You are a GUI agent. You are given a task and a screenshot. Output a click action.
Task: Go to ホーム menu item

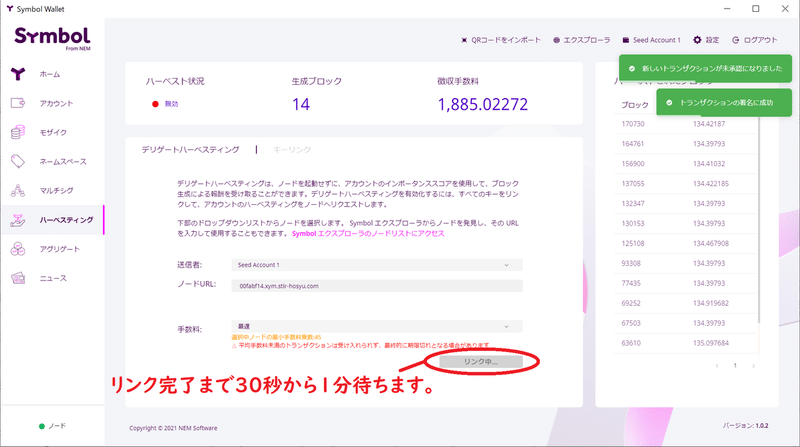50,74
